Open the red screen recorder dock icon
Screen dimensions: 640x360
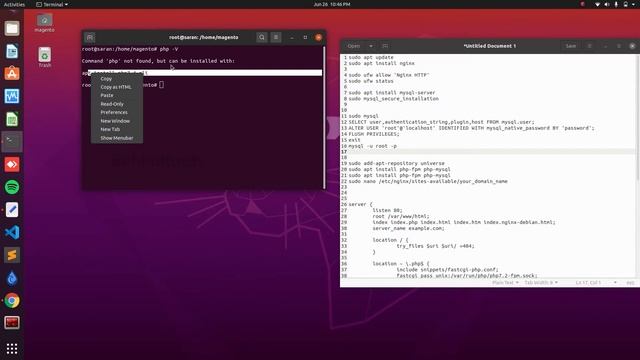(12, 323)
